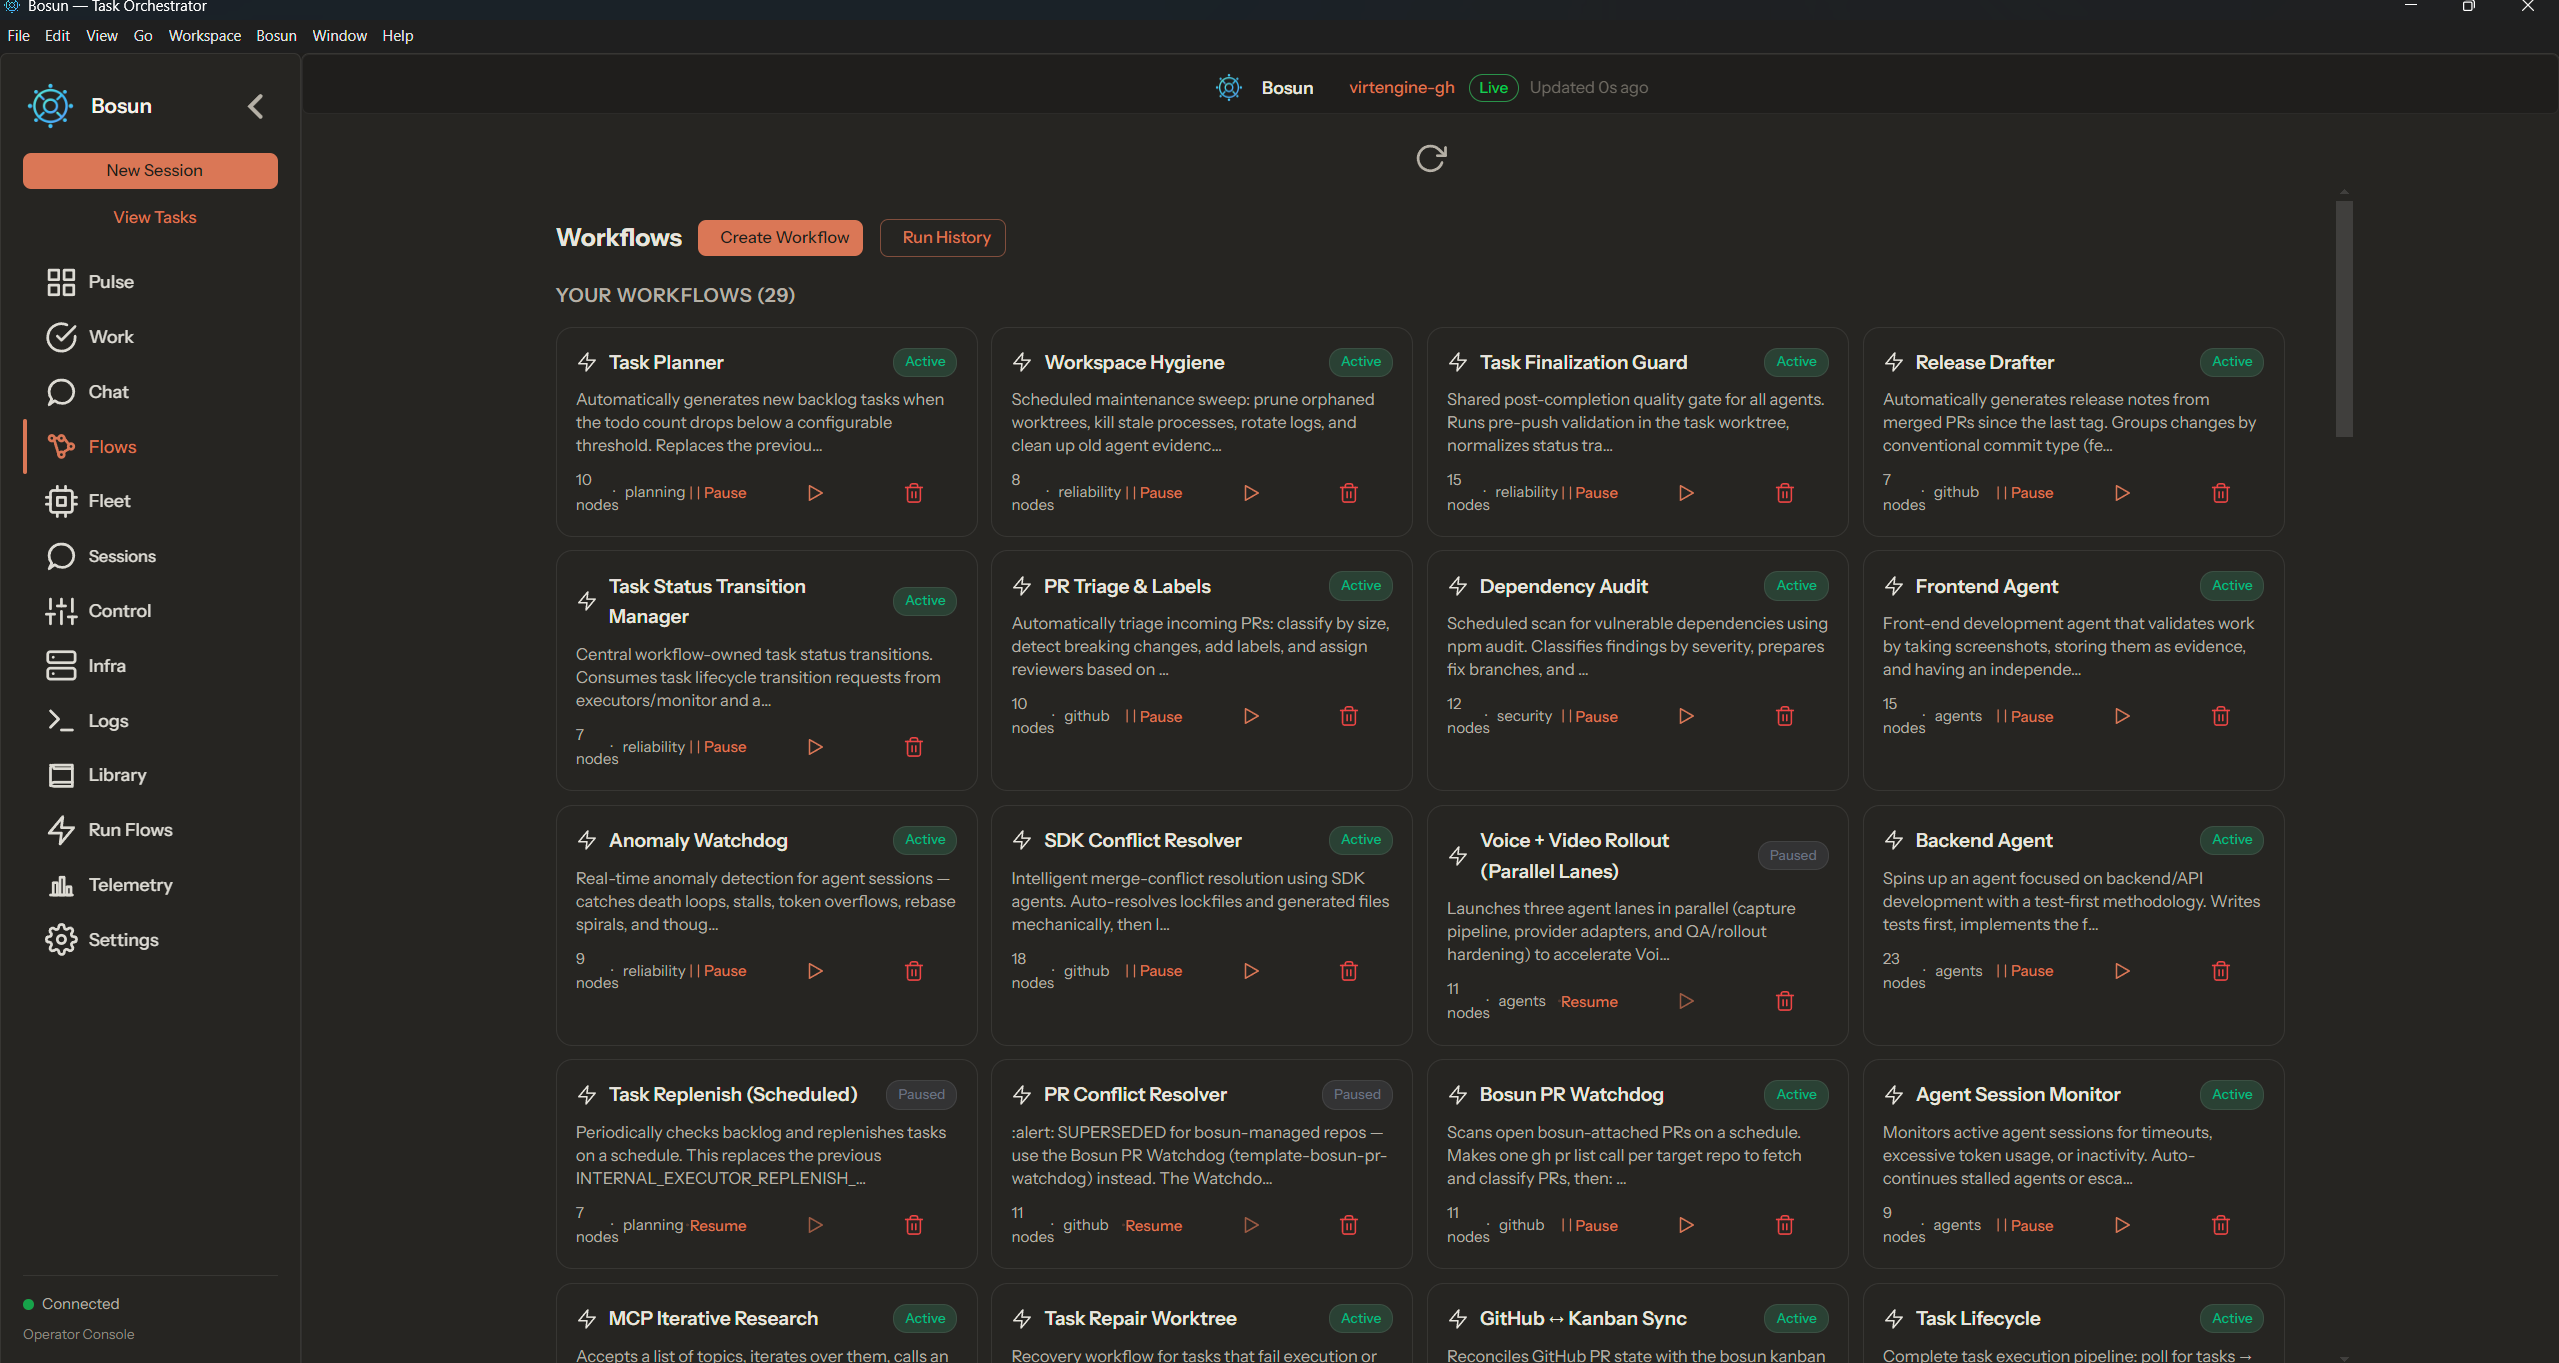Click the Create Workflow button
The image size is (2559, 1363).
point(784,238)
